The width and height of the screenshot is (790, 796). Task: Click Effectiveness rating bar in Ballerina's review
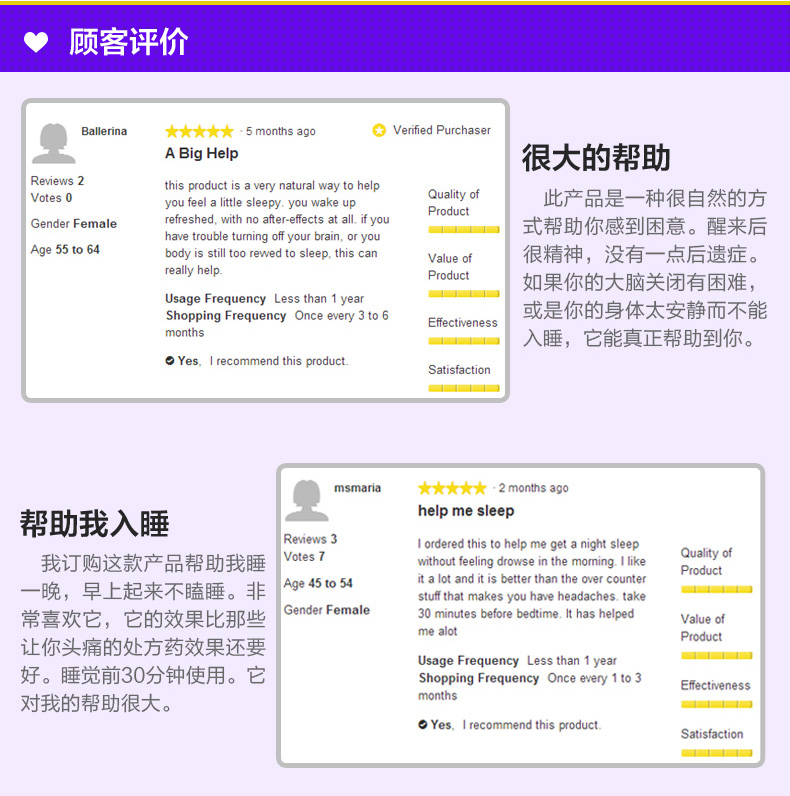[x=463, y=341]
